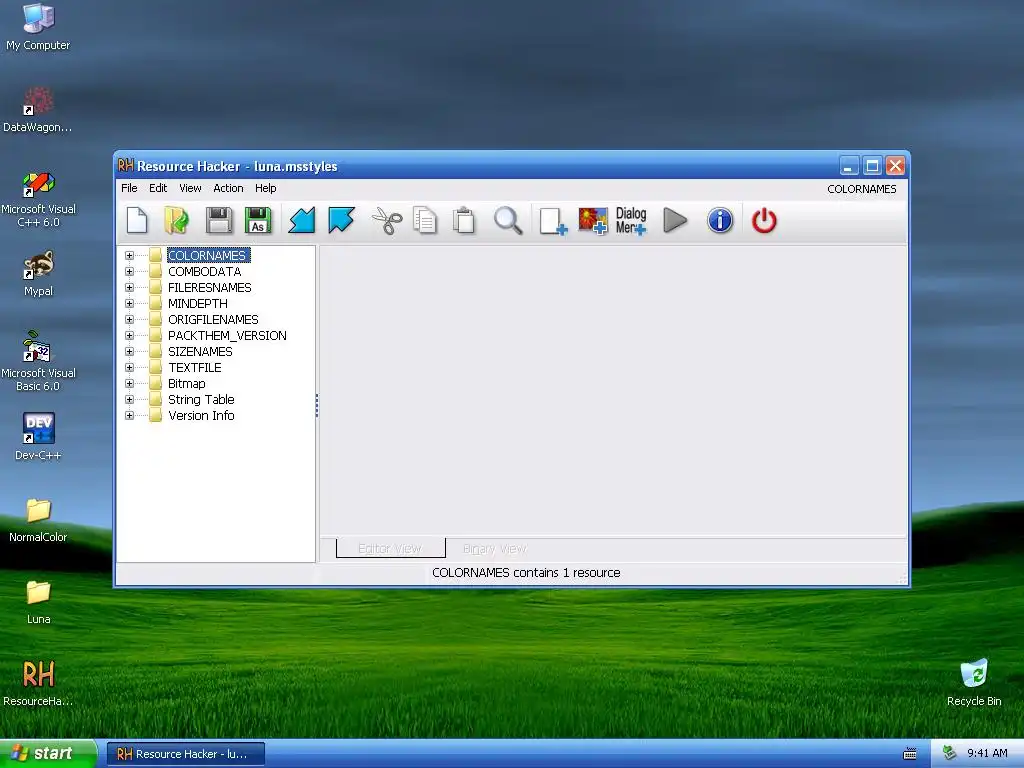Click the Save floppy disk icon
The image size is (1024, 768).
pyautogui.click(x=219, y=220)
